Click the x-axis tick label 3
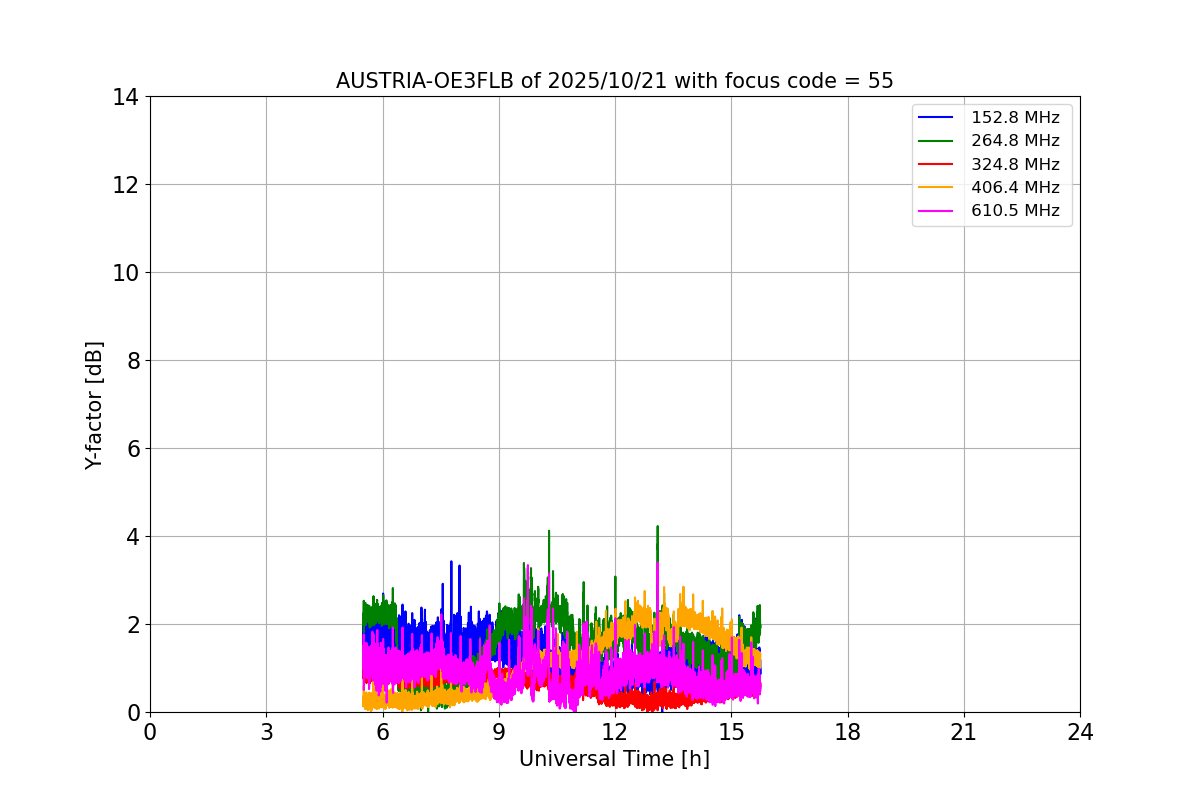This screenshot has width=1200, height=800. click(x=266, y=732)
